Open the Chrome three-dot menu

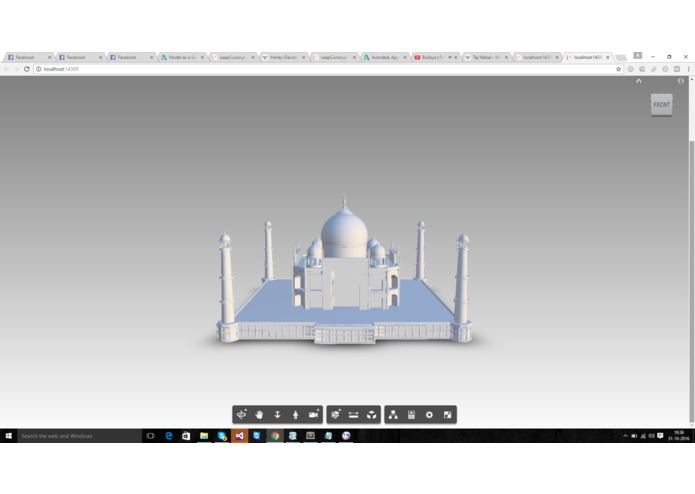pyautogui.click(x=688, y=69)
